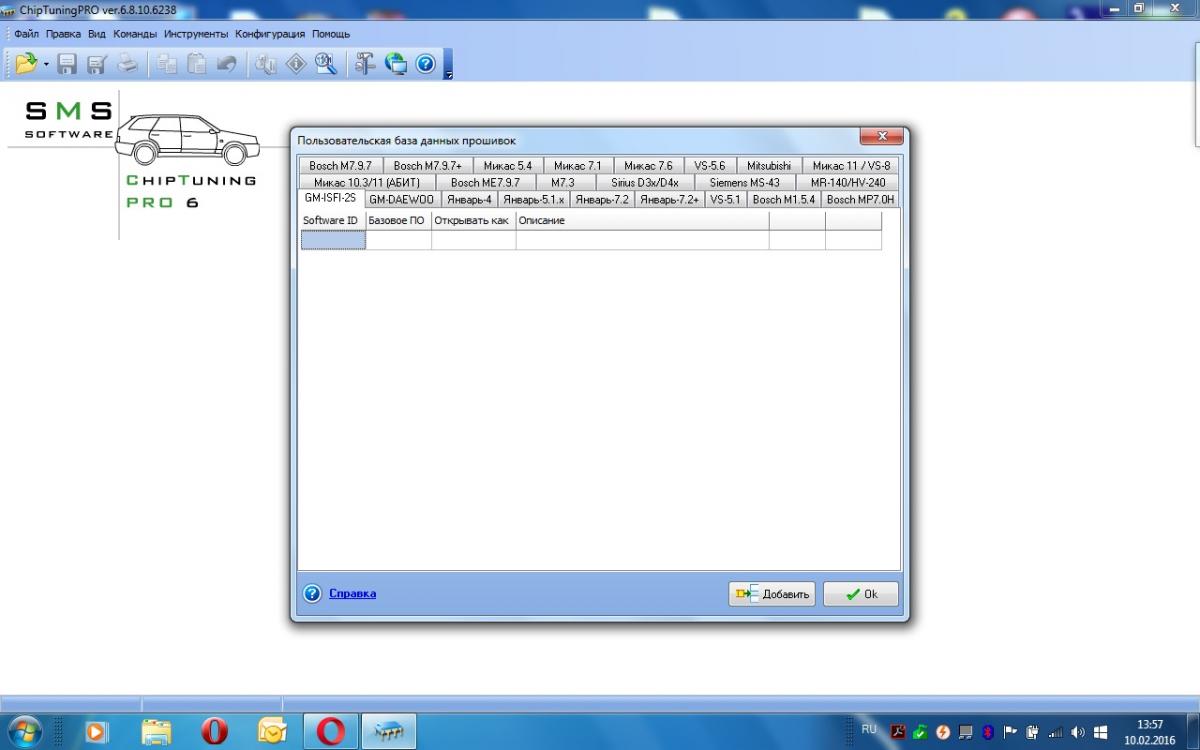Click the diamond info toolbar icon

click(x=296, y=64)
